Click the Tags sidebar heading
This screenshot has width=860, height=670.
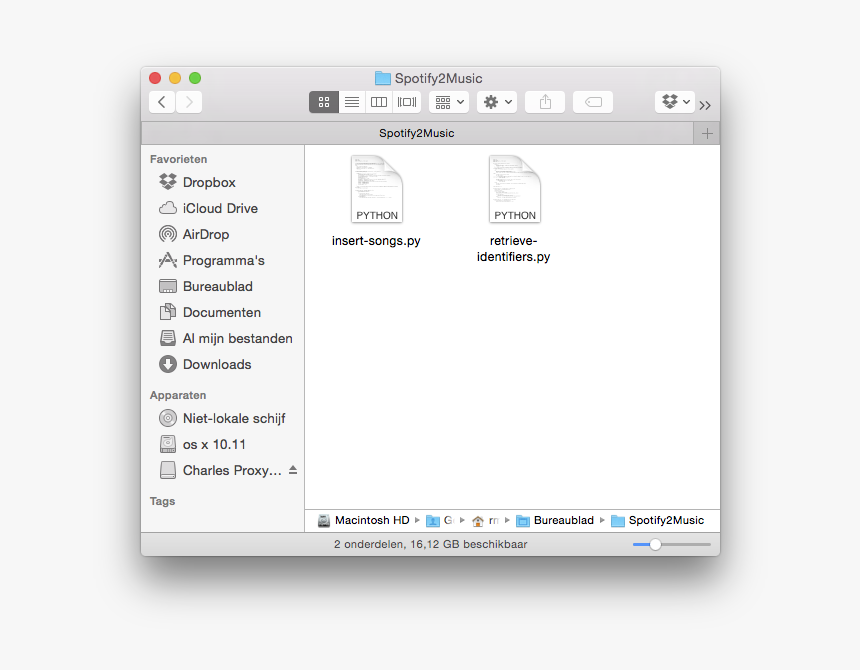pyautogui.click(x=162, y=501)
